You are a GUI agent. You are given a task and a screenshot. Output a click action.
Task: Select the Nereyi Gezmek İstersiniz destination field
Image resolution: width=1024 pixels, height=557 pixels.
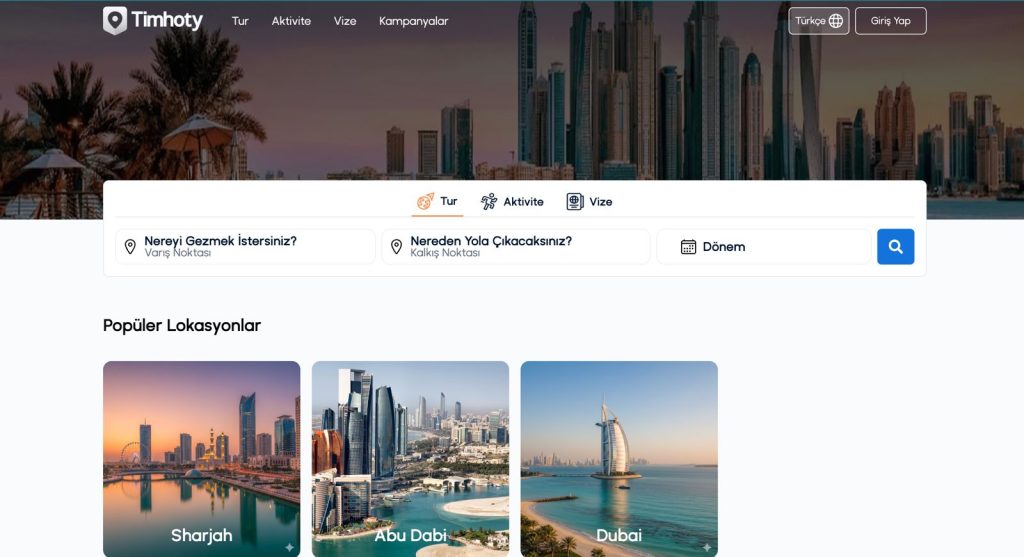(246, 246)
